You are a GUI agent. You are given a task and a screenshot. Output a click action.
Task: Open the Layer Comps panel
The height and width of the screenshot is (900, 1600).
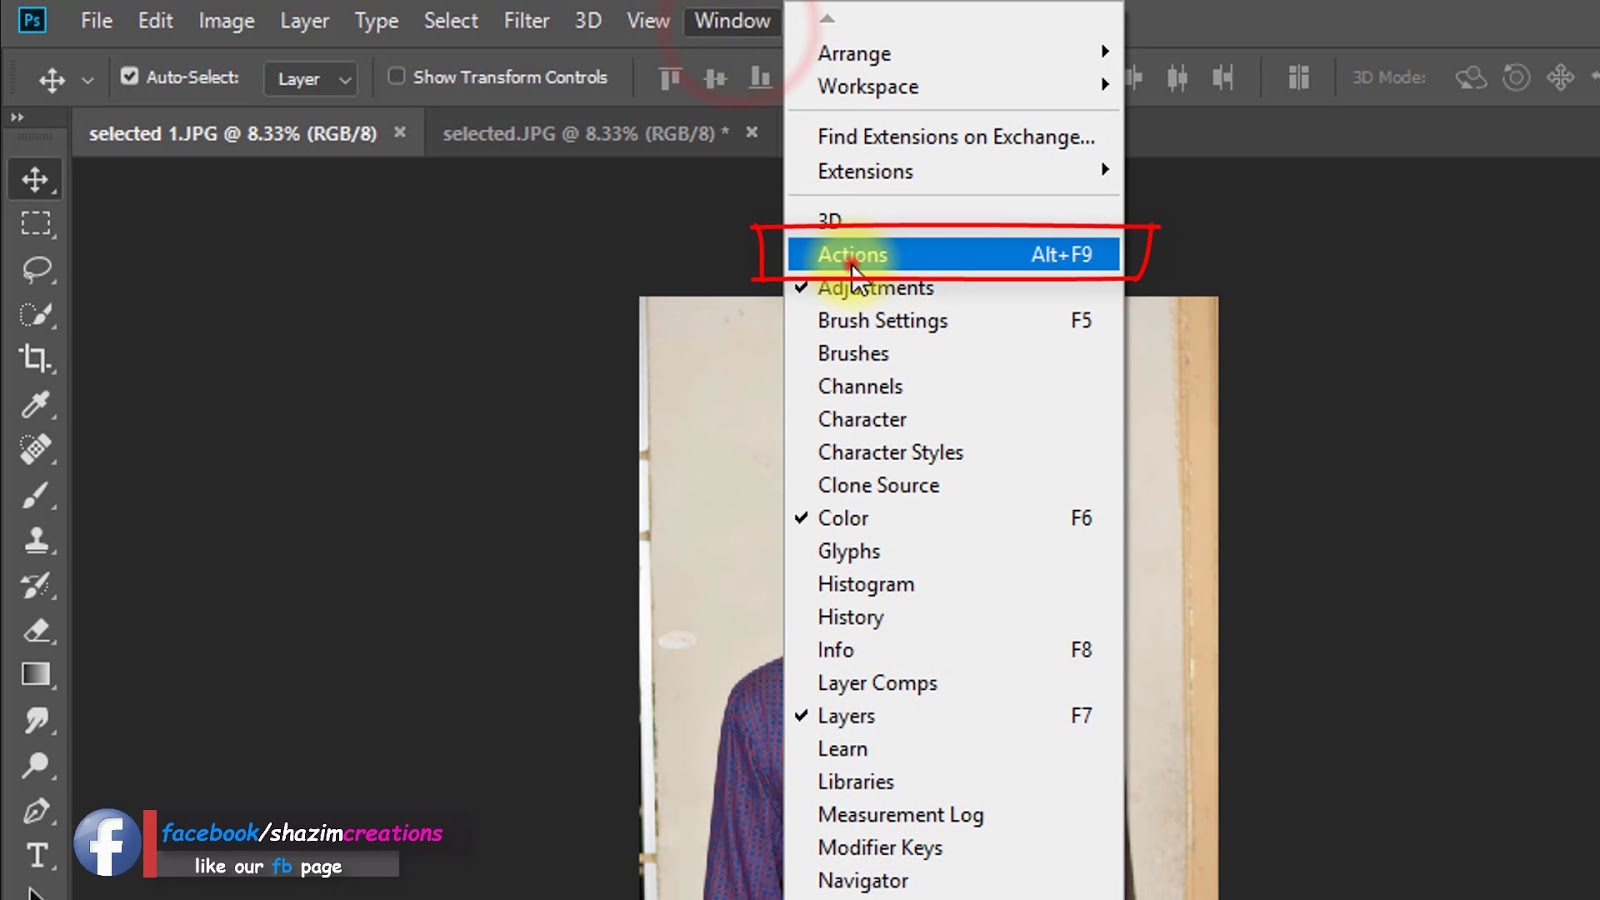pyautogui.click(x=954, y=683)
